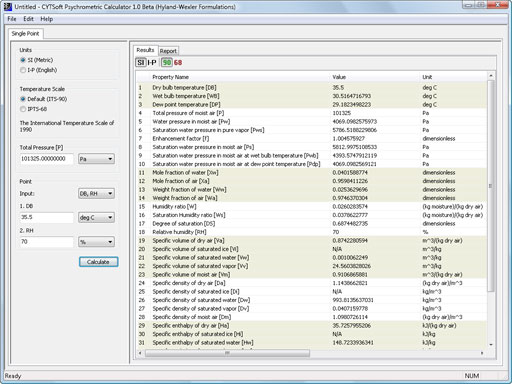The height and width of the screenshot is (384, 512).
Task: Click the Calculate button
Action: pyautogui.click(x=98, y=262)
